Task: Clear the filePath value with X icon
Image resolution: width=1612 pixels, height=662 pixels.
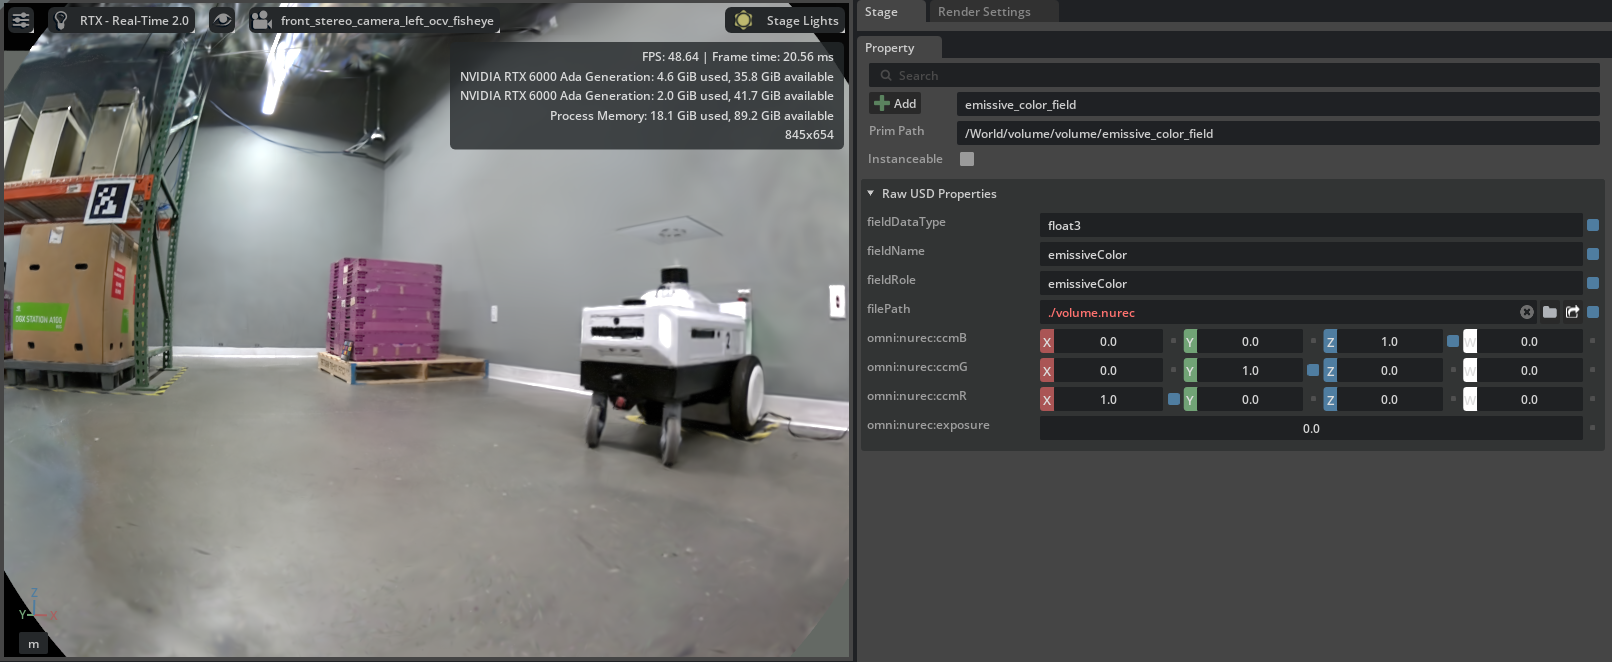Action: [1526, 312]
